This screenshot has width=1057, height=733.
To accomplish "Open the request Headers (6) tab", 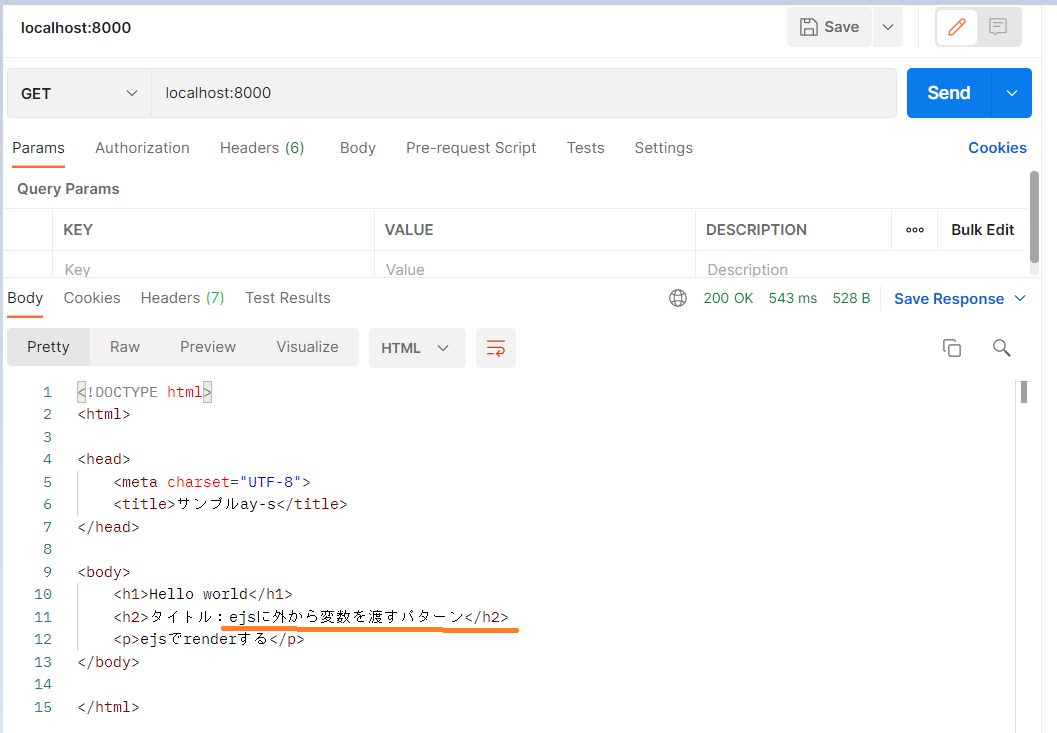I will point(262,148).
